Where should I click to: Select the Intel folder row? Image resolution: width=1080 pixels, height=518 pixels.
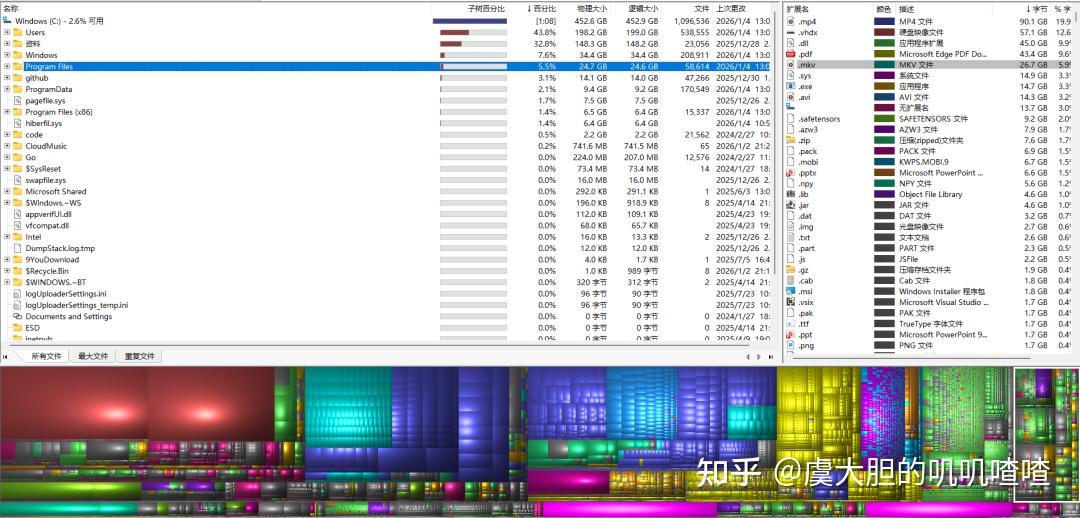(386, 237)
